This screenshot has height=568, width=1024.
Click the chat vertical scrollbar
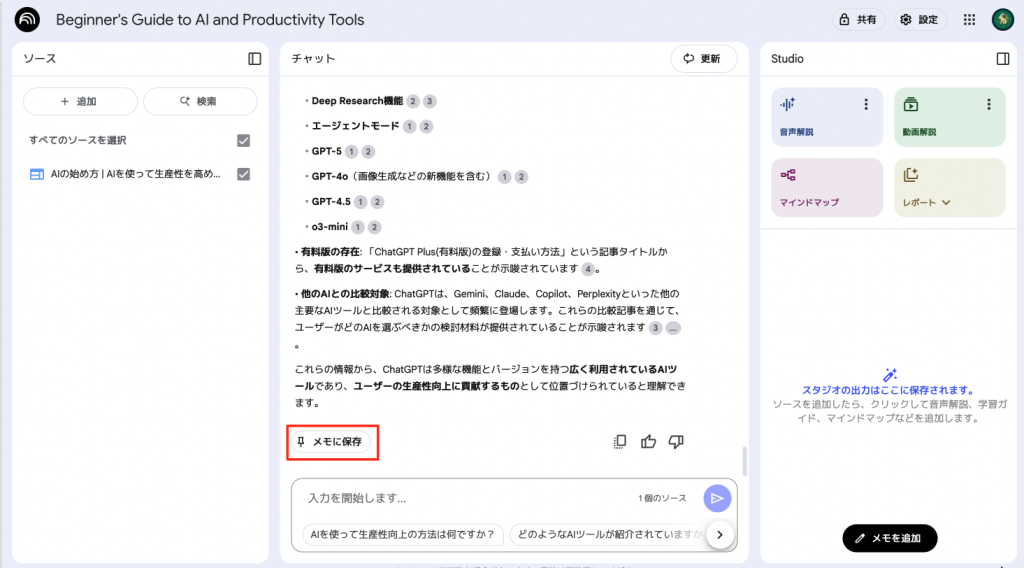[743, 460]
